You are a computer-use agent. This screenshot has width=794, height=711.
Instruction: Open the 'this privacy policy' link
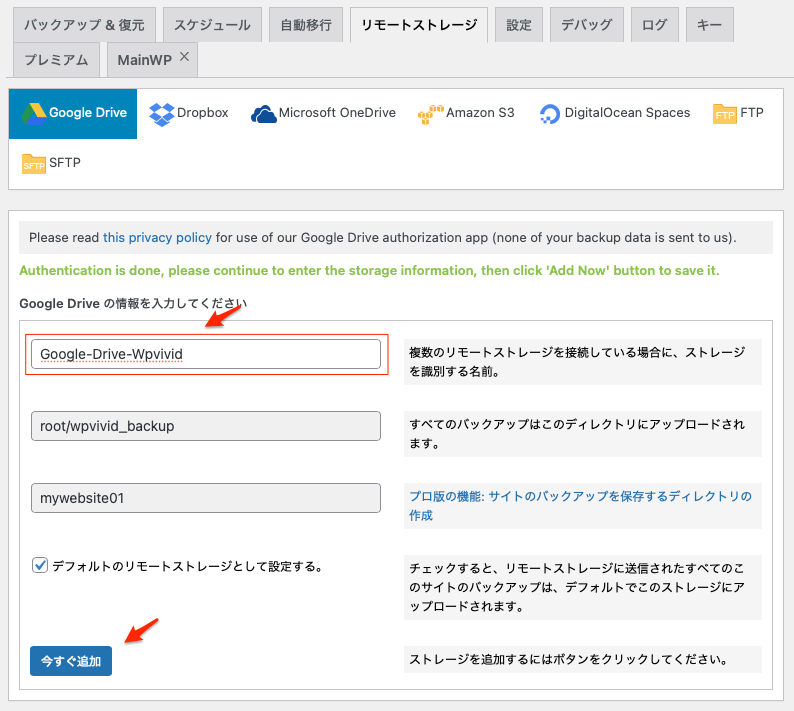click(x=157, y=237)
